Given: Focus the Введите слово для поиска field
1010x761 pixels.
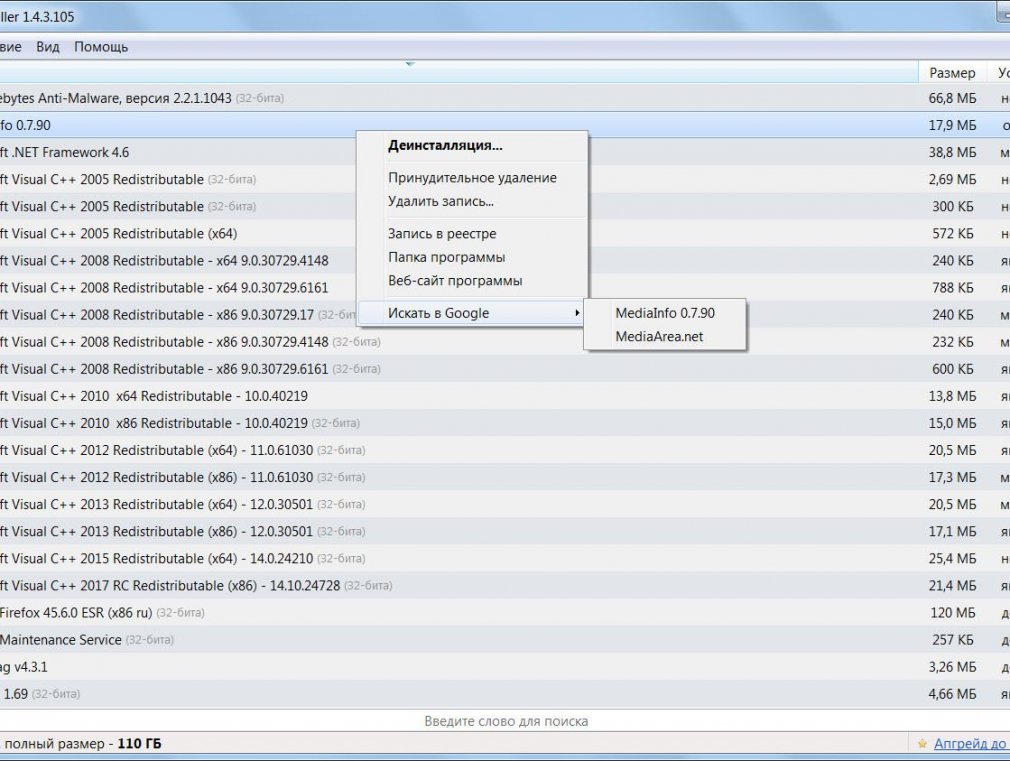Looking at the screenshot, I should [506, 721].
